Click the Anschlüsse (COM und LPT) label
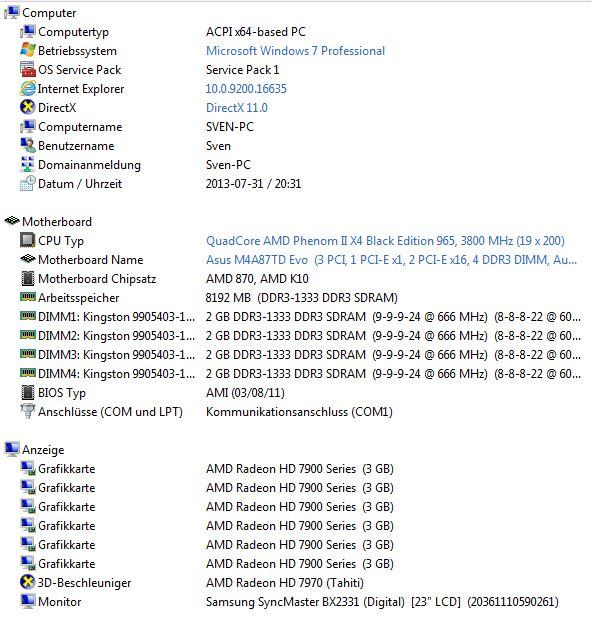The image size is (592, 624). pos(110,412)
